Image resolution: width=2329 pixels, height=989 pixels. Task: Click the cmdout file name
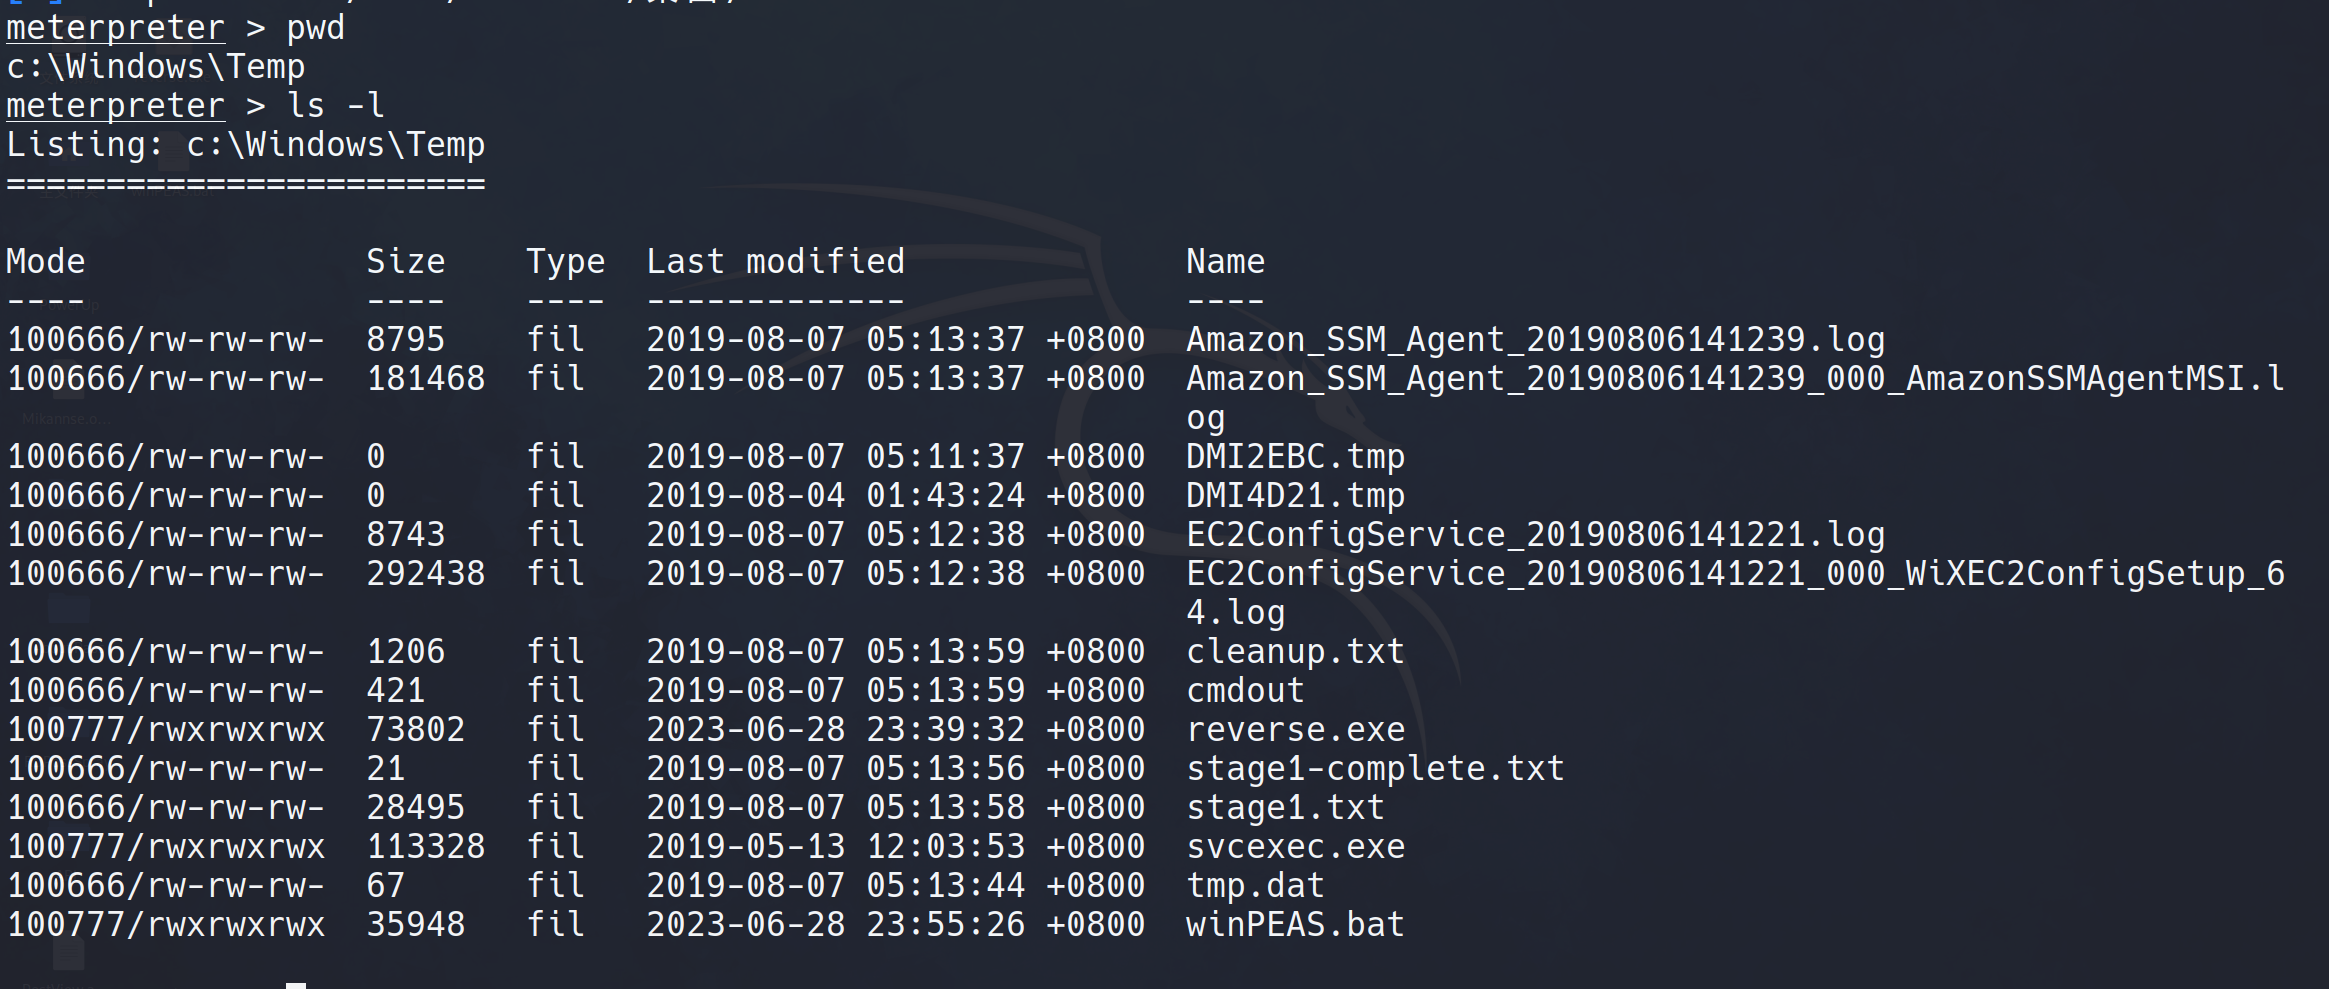coord(1245,691)
